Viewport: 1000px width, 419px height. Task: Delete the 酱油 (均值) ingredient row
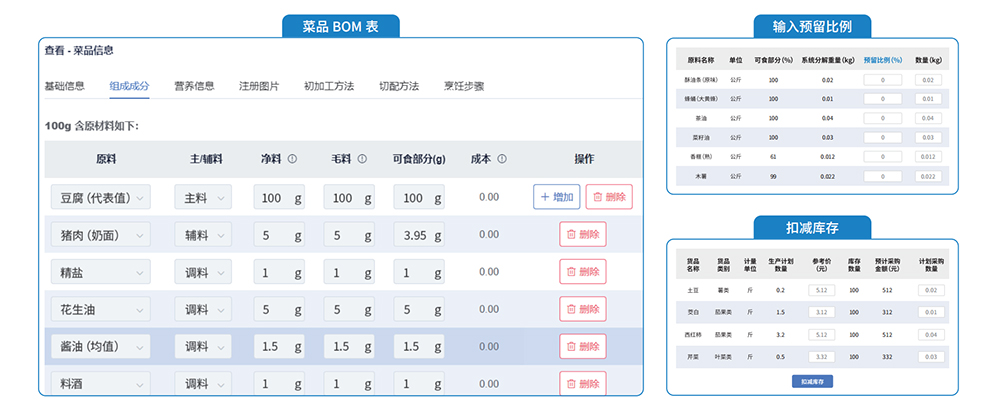(583, 346)
